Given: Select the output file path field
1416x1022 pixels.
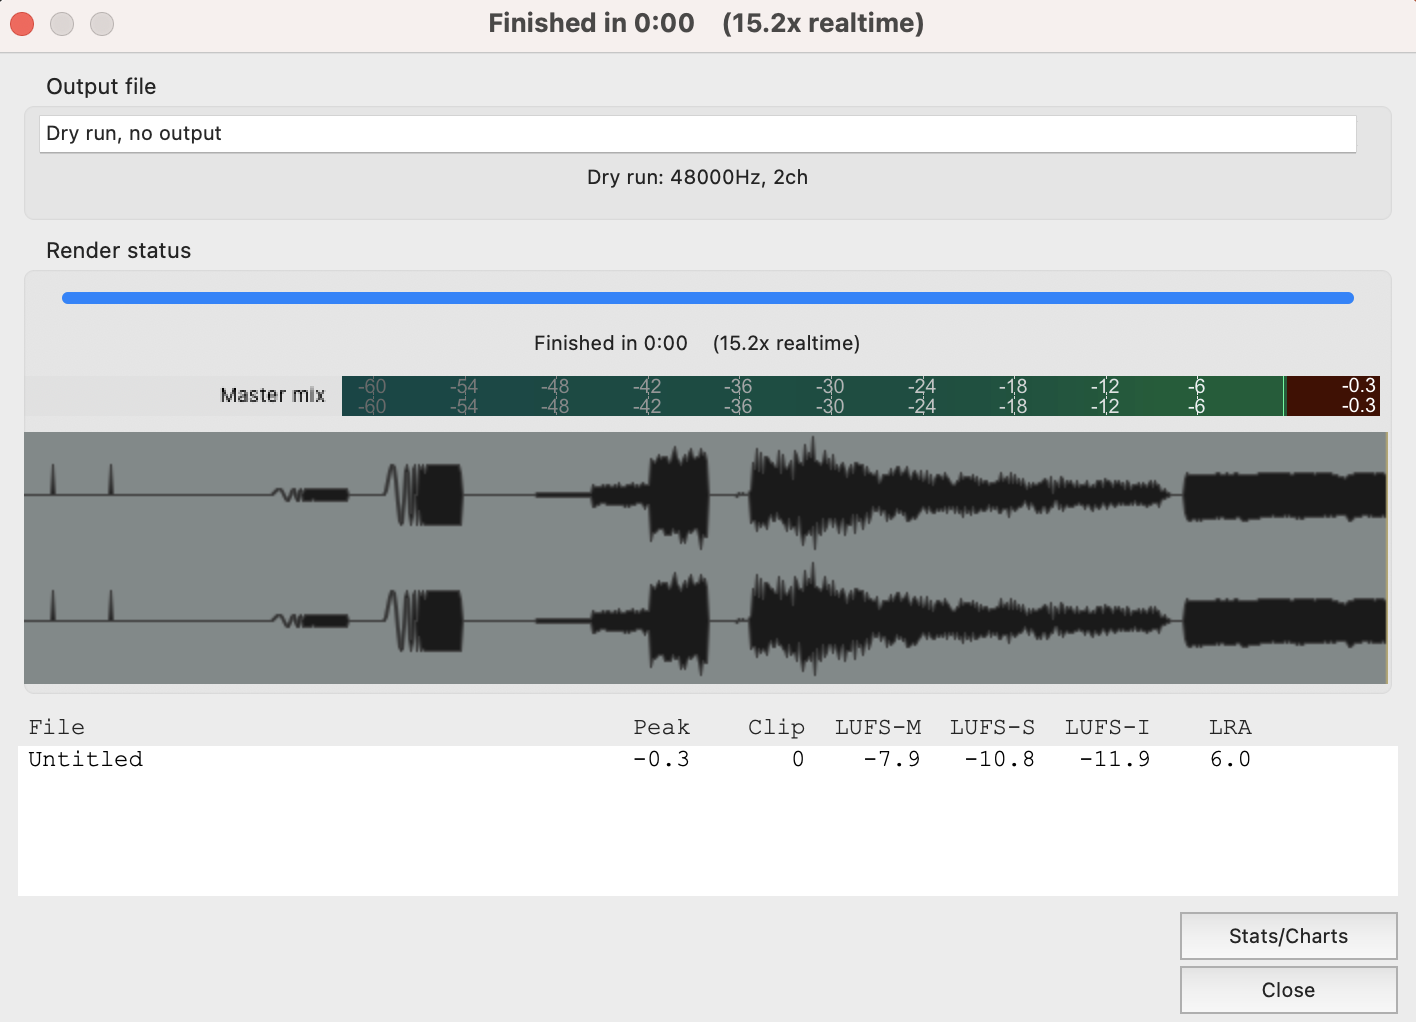Looking at the screenshot, I should click(x=697, y=133).
